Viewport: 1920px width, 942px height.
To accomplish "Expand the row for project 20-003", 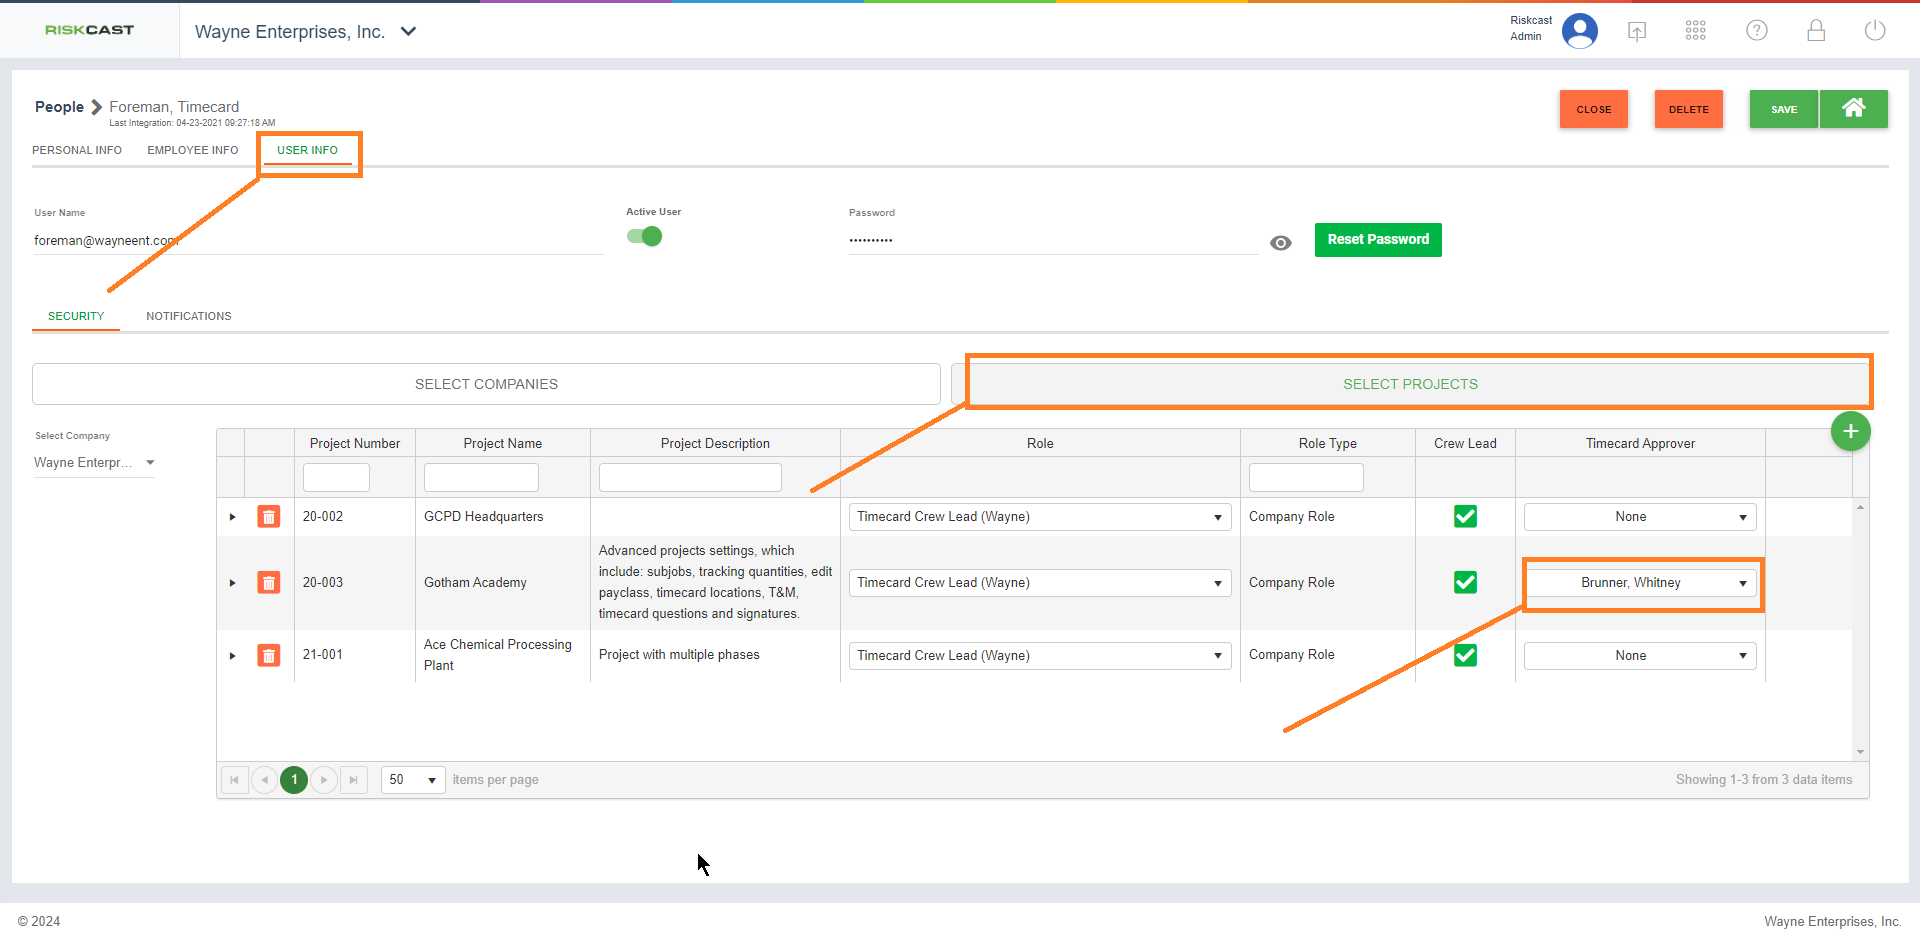I will tap(232, 583).
